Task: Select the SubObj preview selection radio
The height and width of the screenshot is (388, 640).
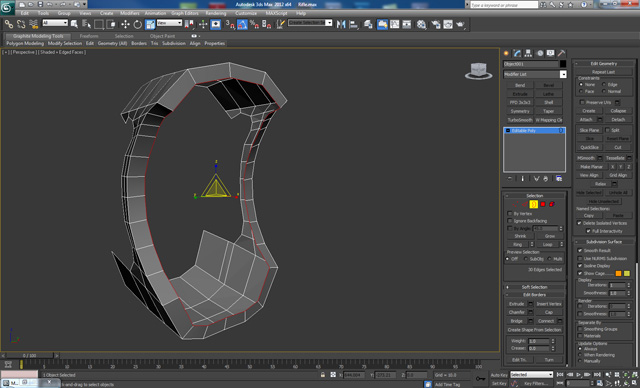Action: 526,259
